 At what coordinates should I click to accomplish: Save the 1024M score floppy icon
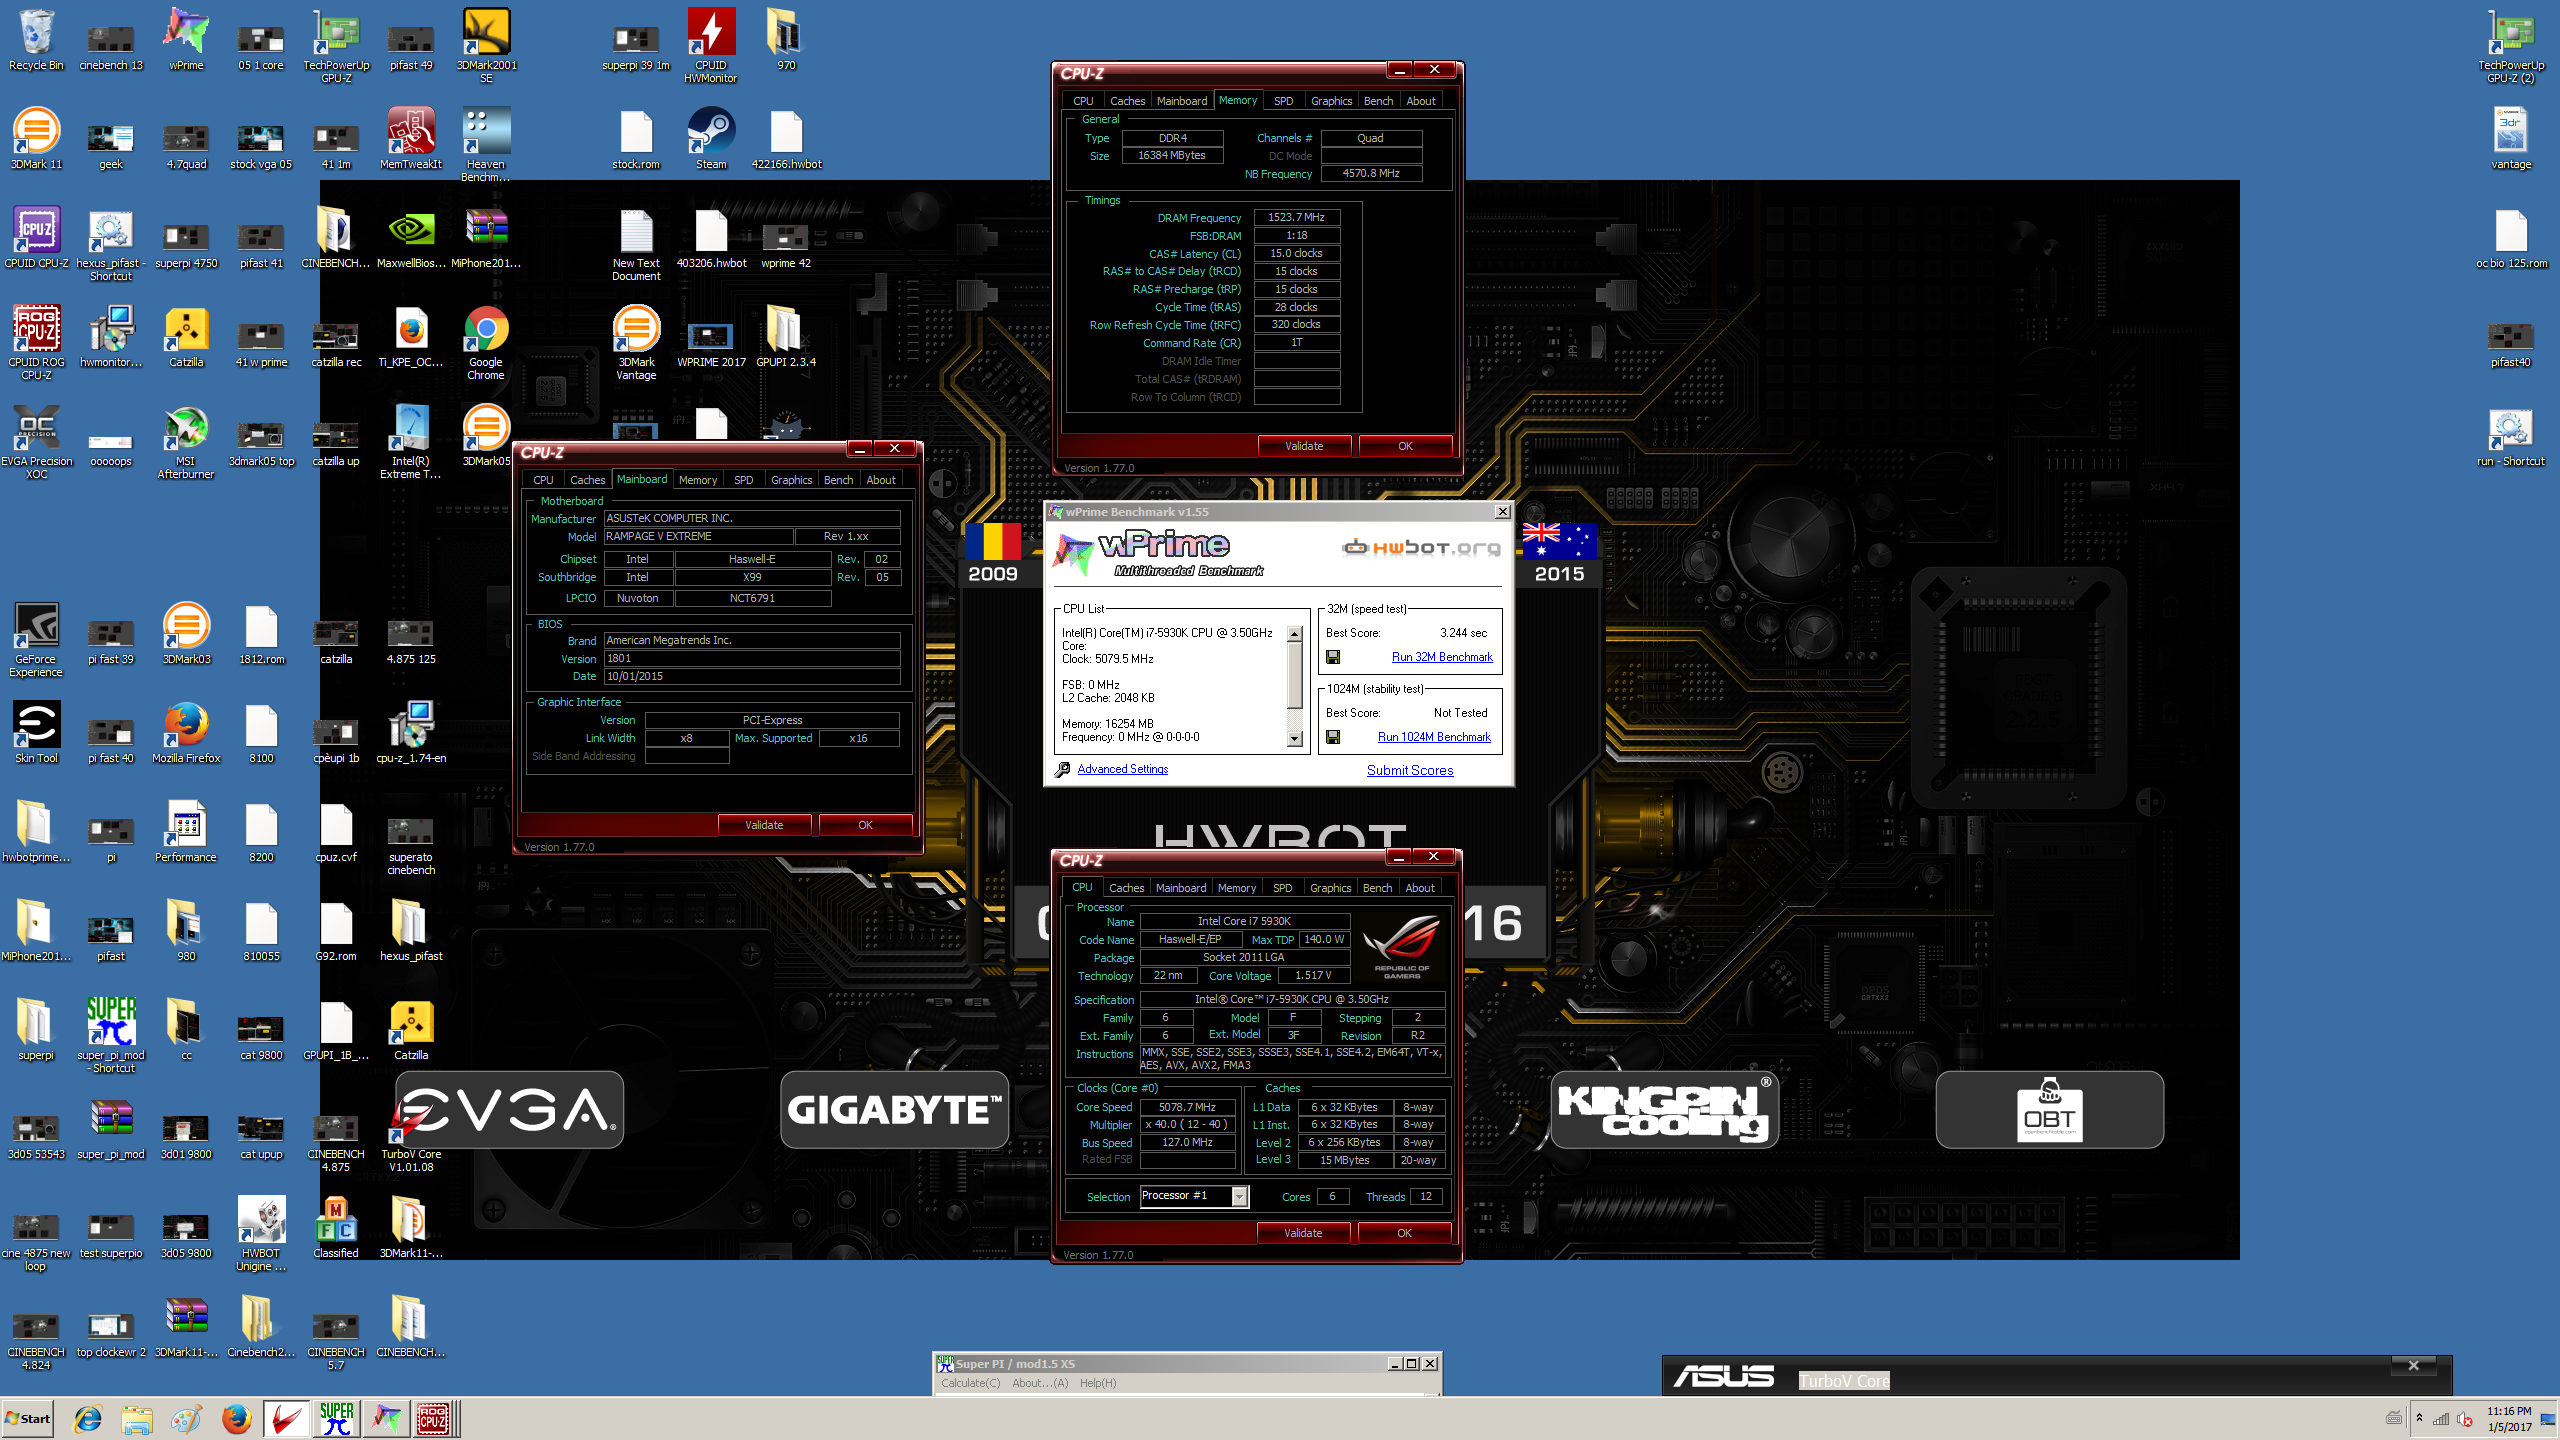(1333, 737)
